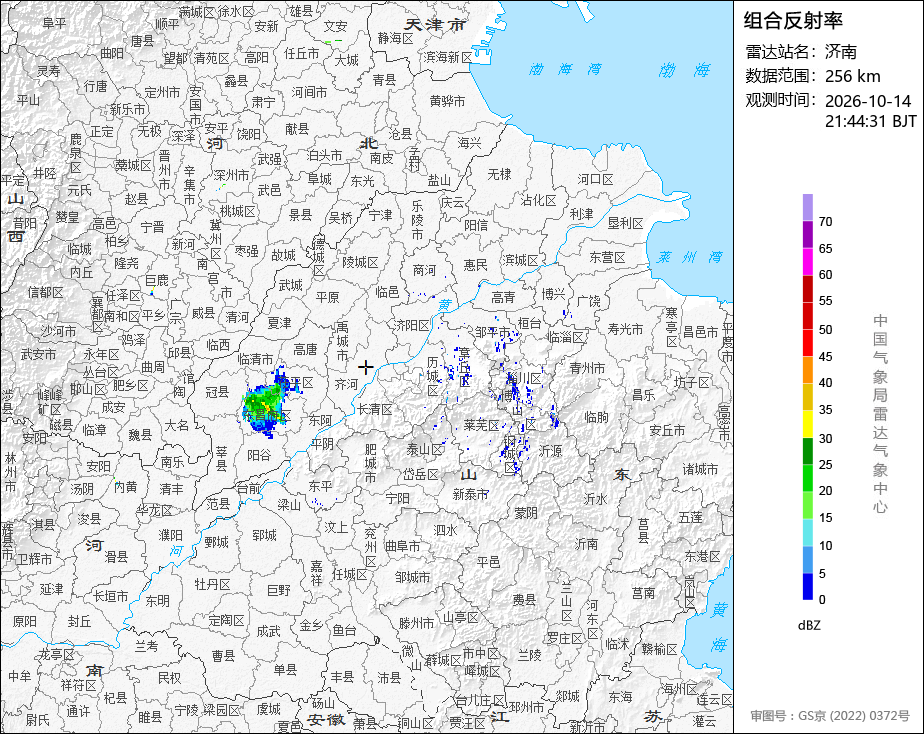The height and width of the screenshot is (734, 924).
Task: Click the 东营区 district label
Action: 607,257
